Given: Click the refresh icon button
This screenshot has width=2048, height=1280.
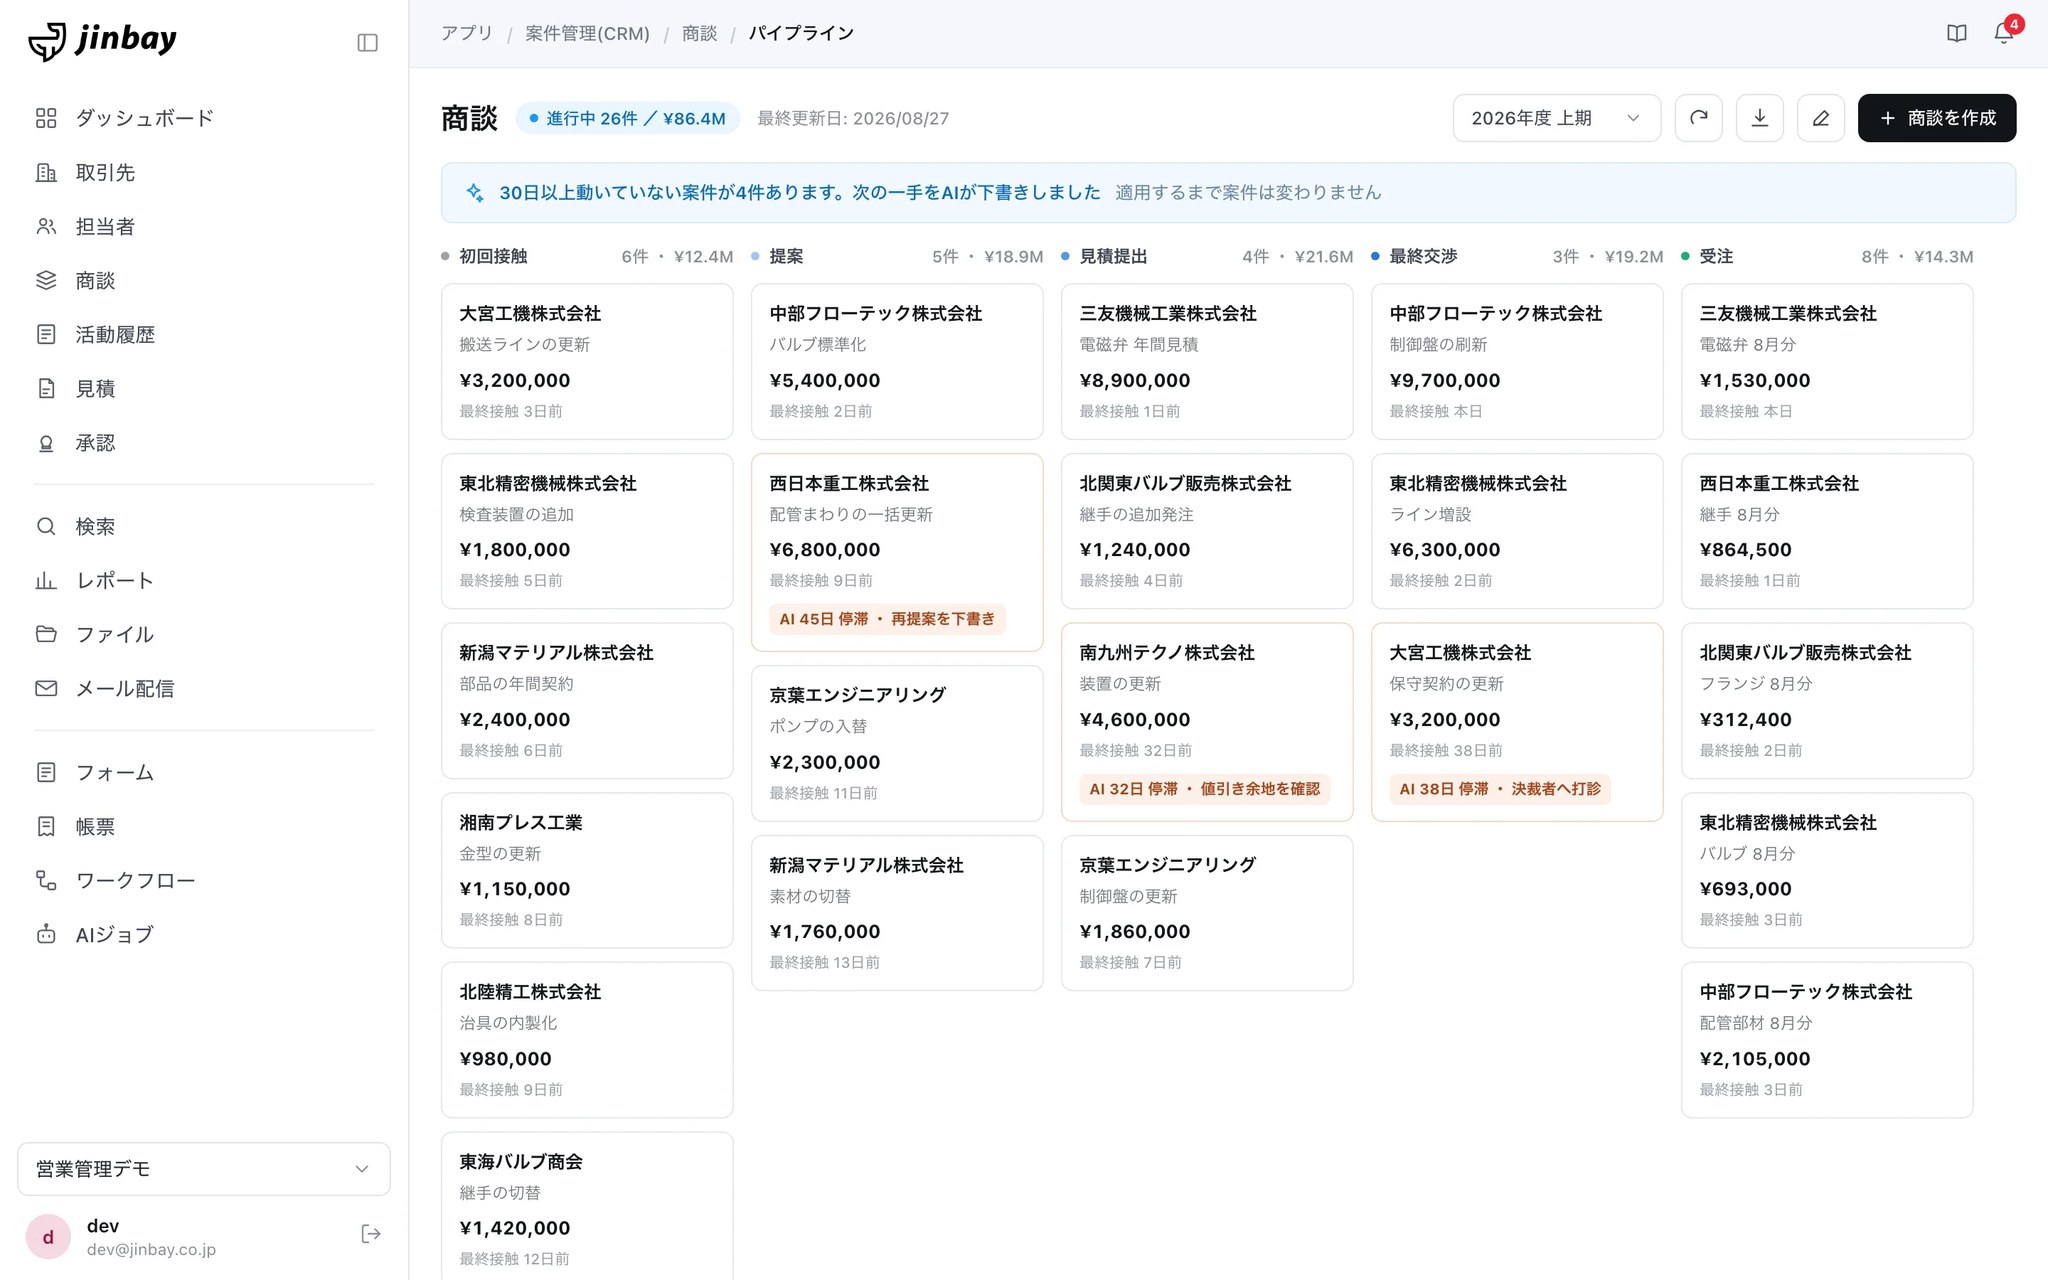Looking at the screenshot, I should point(1698,118).
